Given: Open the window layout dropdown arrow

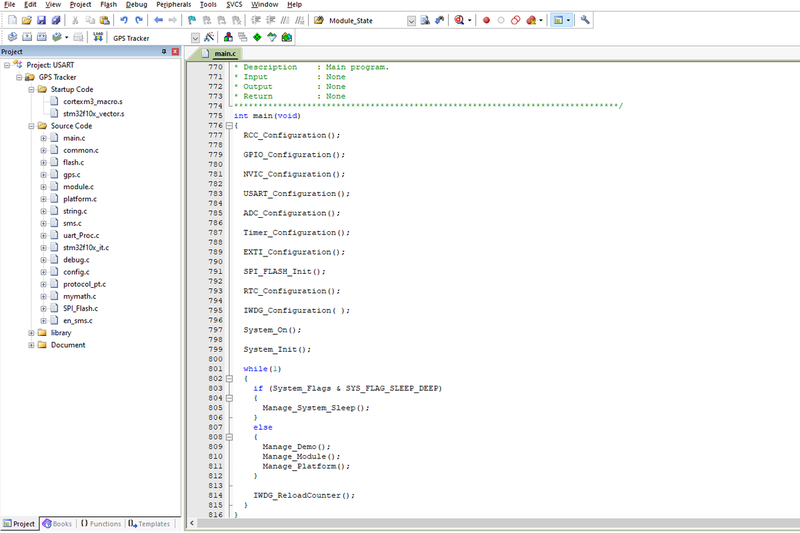Looking at the screenshot, I should point(568,21).
